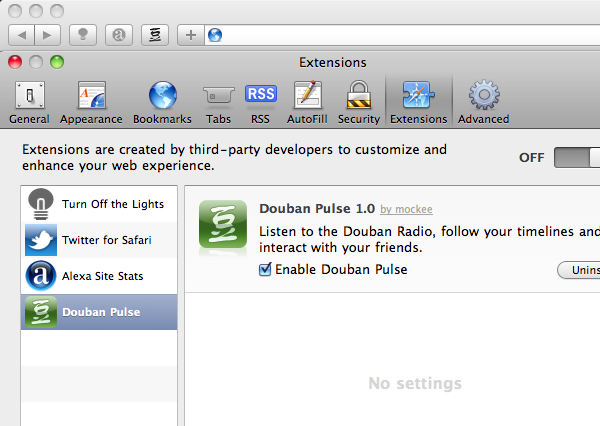Click the 'No settings' placeholder text
The width and height of the screenshot is (600, 426).
pyautogui.click(x=415, y=383)
